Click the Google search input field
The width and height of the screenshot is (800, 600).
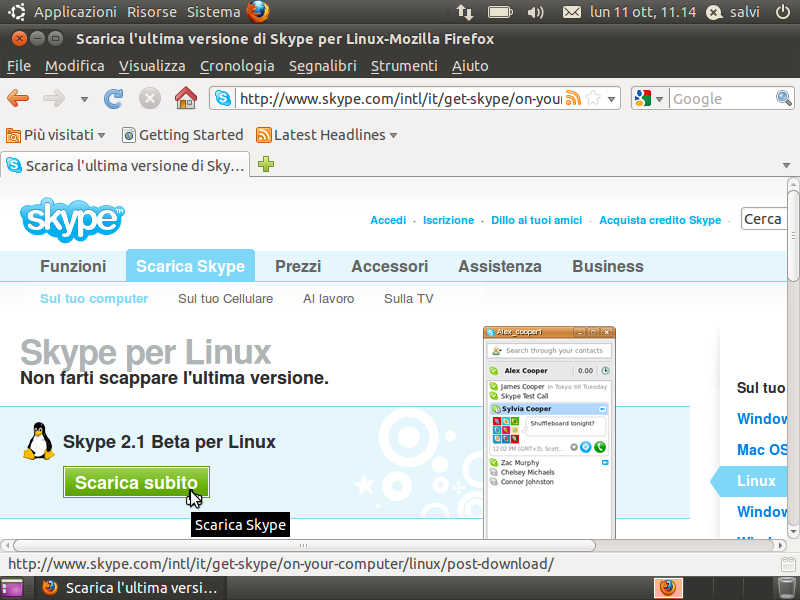(722, 98)
